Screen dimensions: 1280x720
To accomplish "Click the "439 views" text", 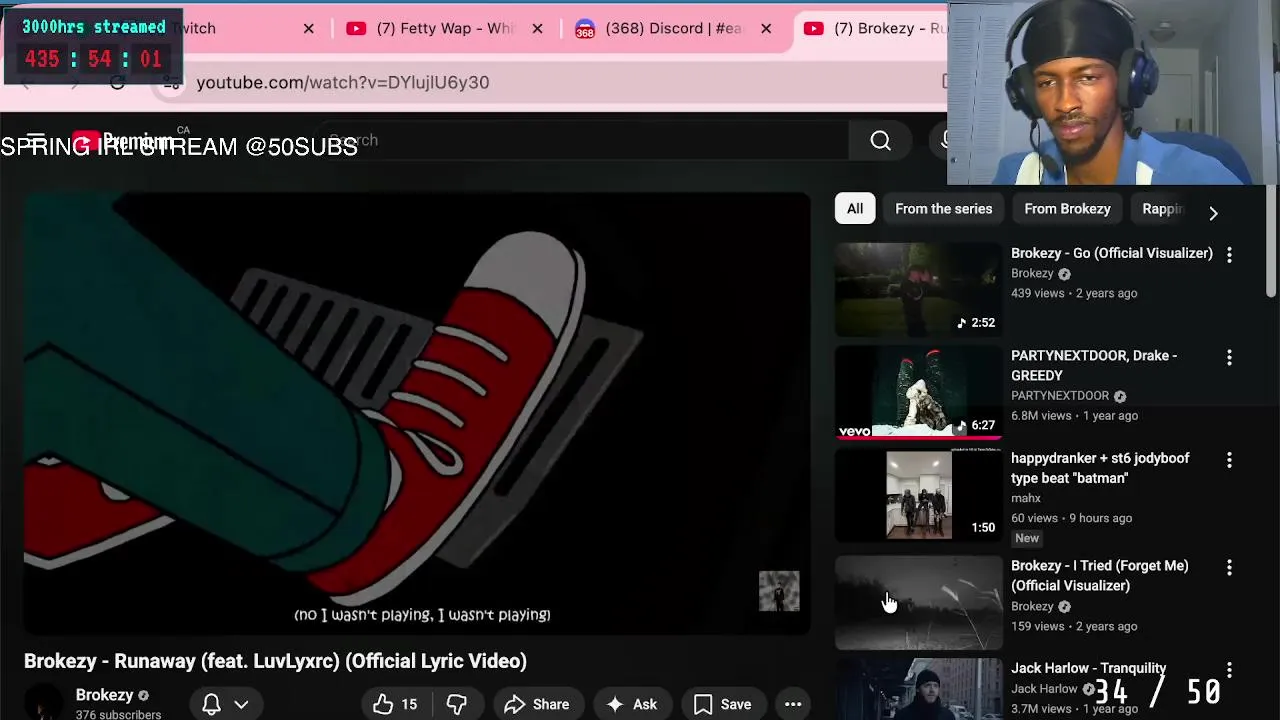I will pos(1038,293).
